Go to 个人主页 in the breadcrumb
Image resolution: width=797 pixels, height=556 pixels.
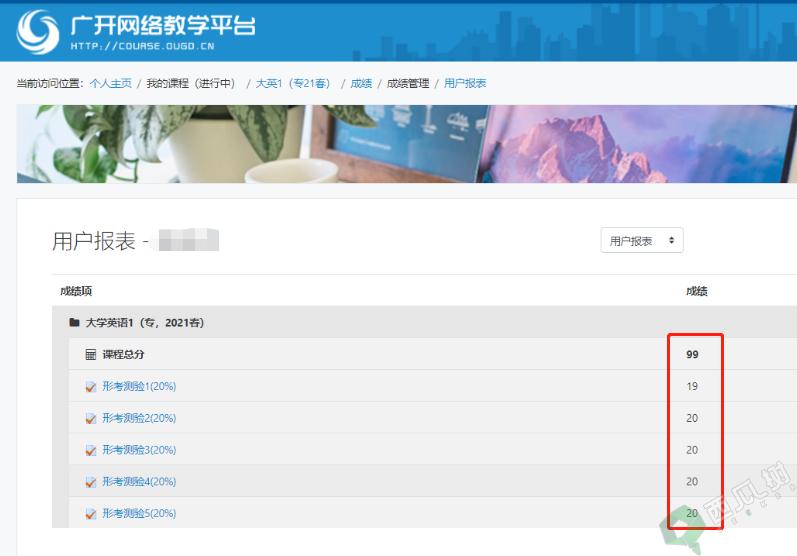[110, 83]
